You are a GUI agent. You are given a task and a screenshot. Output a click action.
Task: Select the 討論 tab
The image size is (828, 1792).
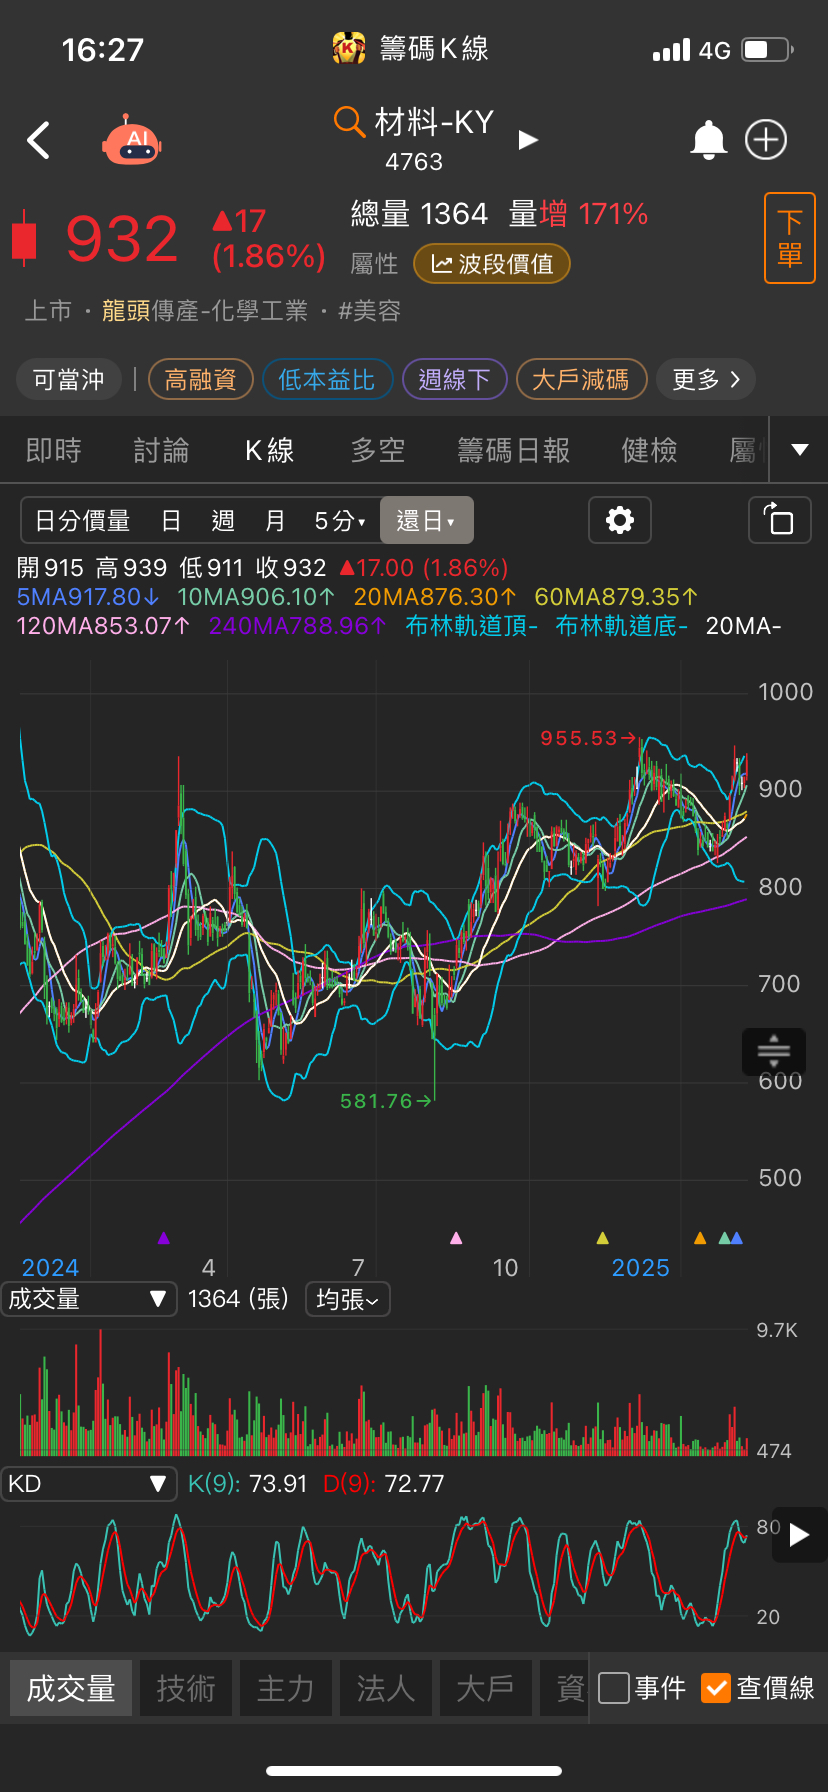161,451
